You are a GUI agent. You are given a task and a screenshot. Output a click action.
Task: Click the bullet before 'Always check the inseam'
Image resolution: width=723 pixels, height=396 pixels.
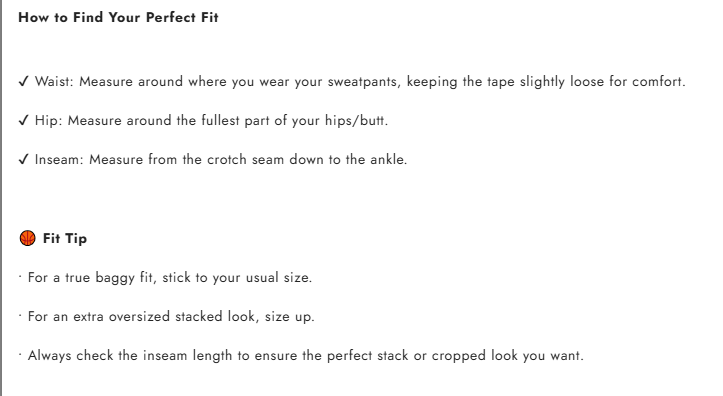pyautogui.click(x=20, y=355)
